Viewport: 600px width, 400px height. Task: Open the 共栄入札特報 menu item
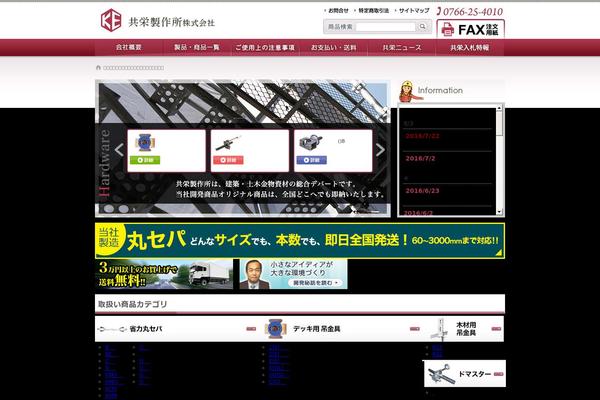470,47
